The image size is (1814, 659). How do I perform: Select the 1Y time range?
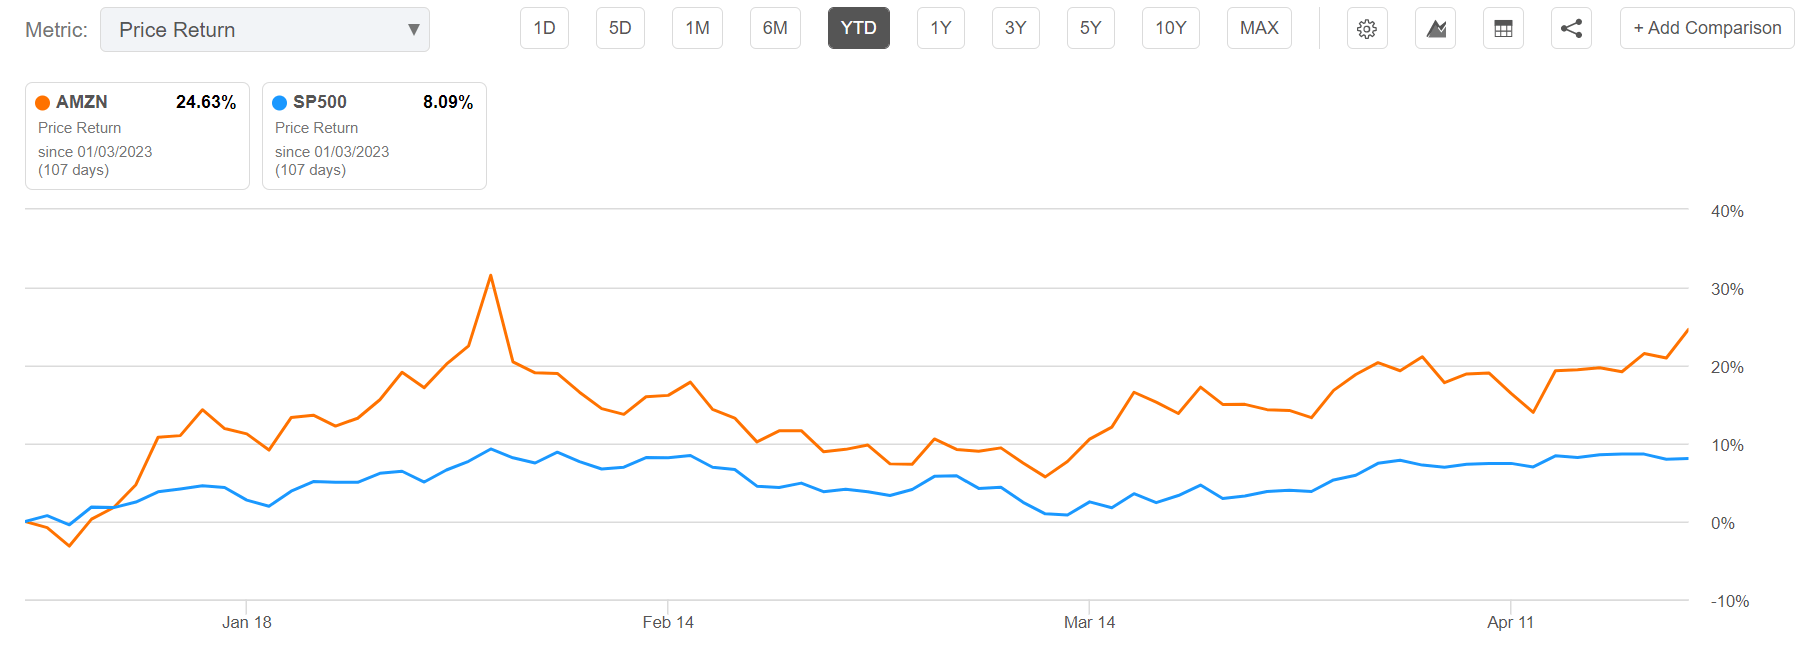tap(940, 28)
